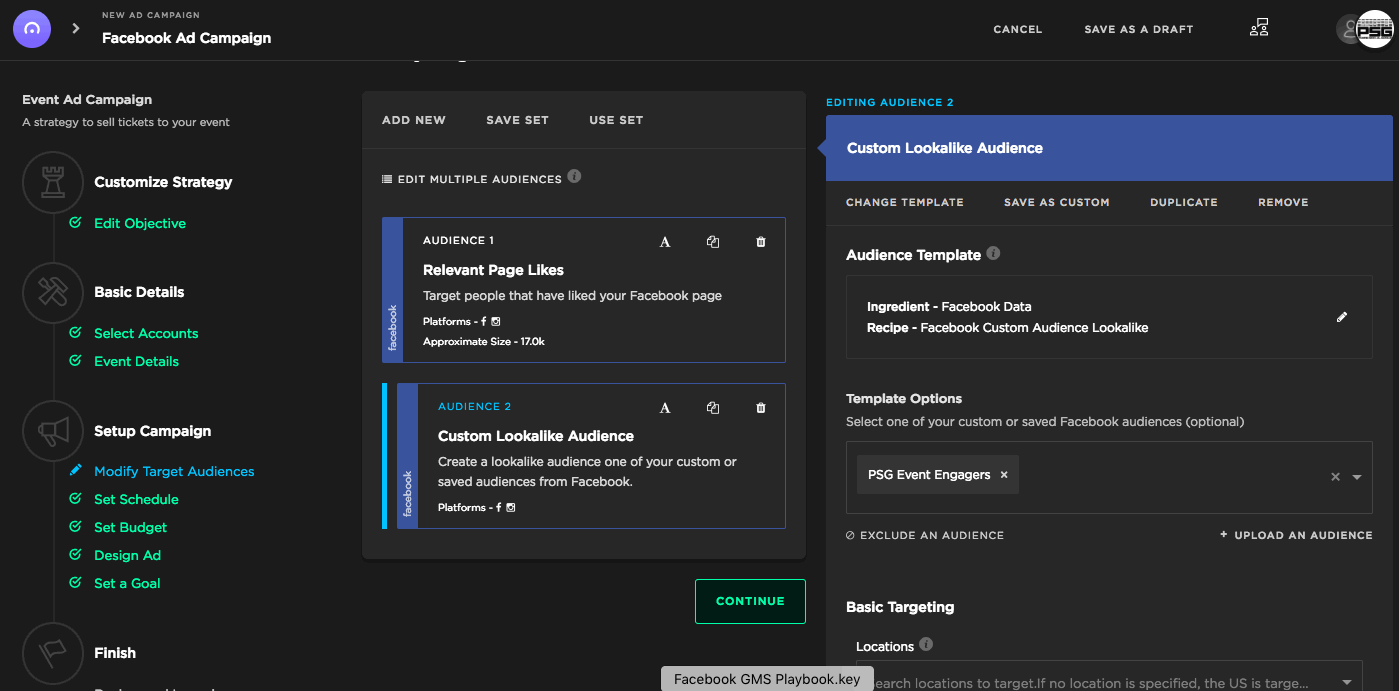Open the Locations dropdown arrow
The height and width of the screenshot is (691, 1399).
(x=1346, y=682)
